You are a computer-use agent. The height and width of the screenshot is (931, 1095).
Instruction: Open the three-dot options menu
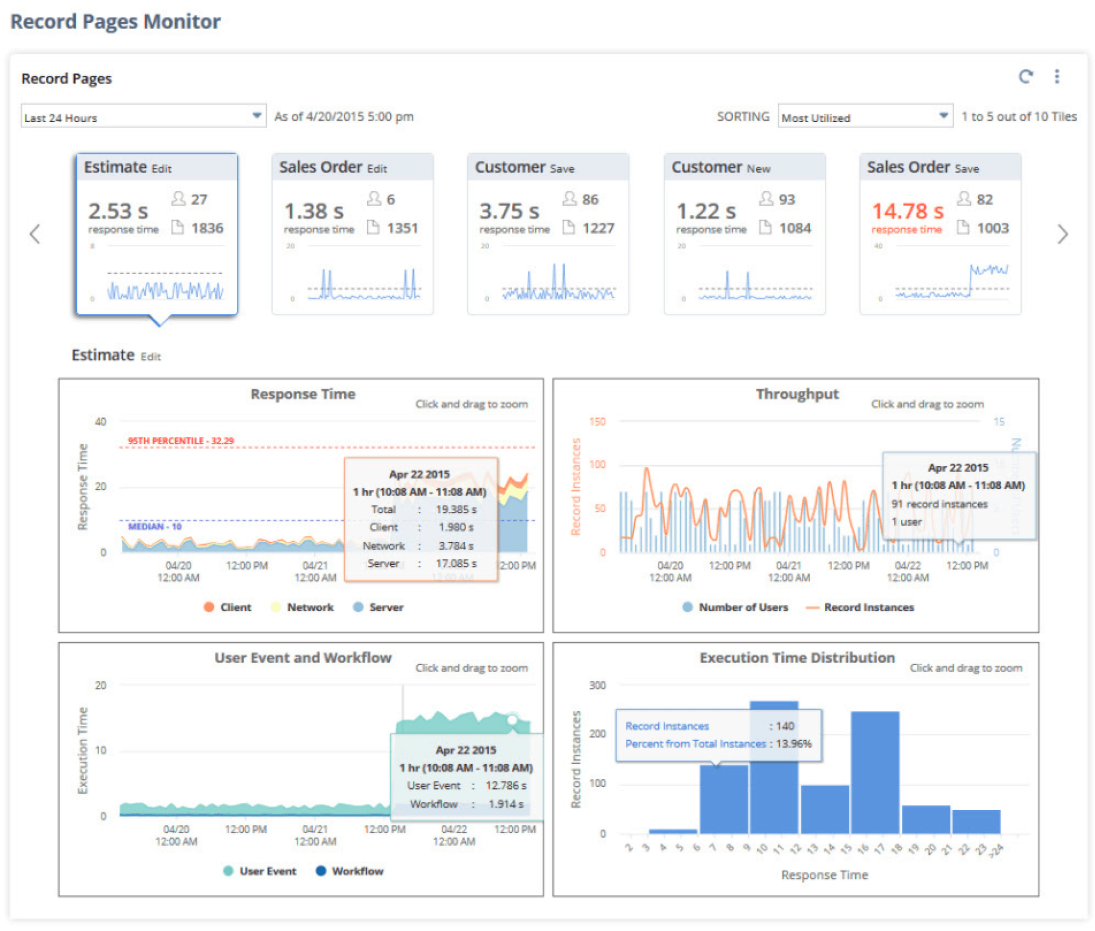pyautogui.click(x=1056, y=77)
